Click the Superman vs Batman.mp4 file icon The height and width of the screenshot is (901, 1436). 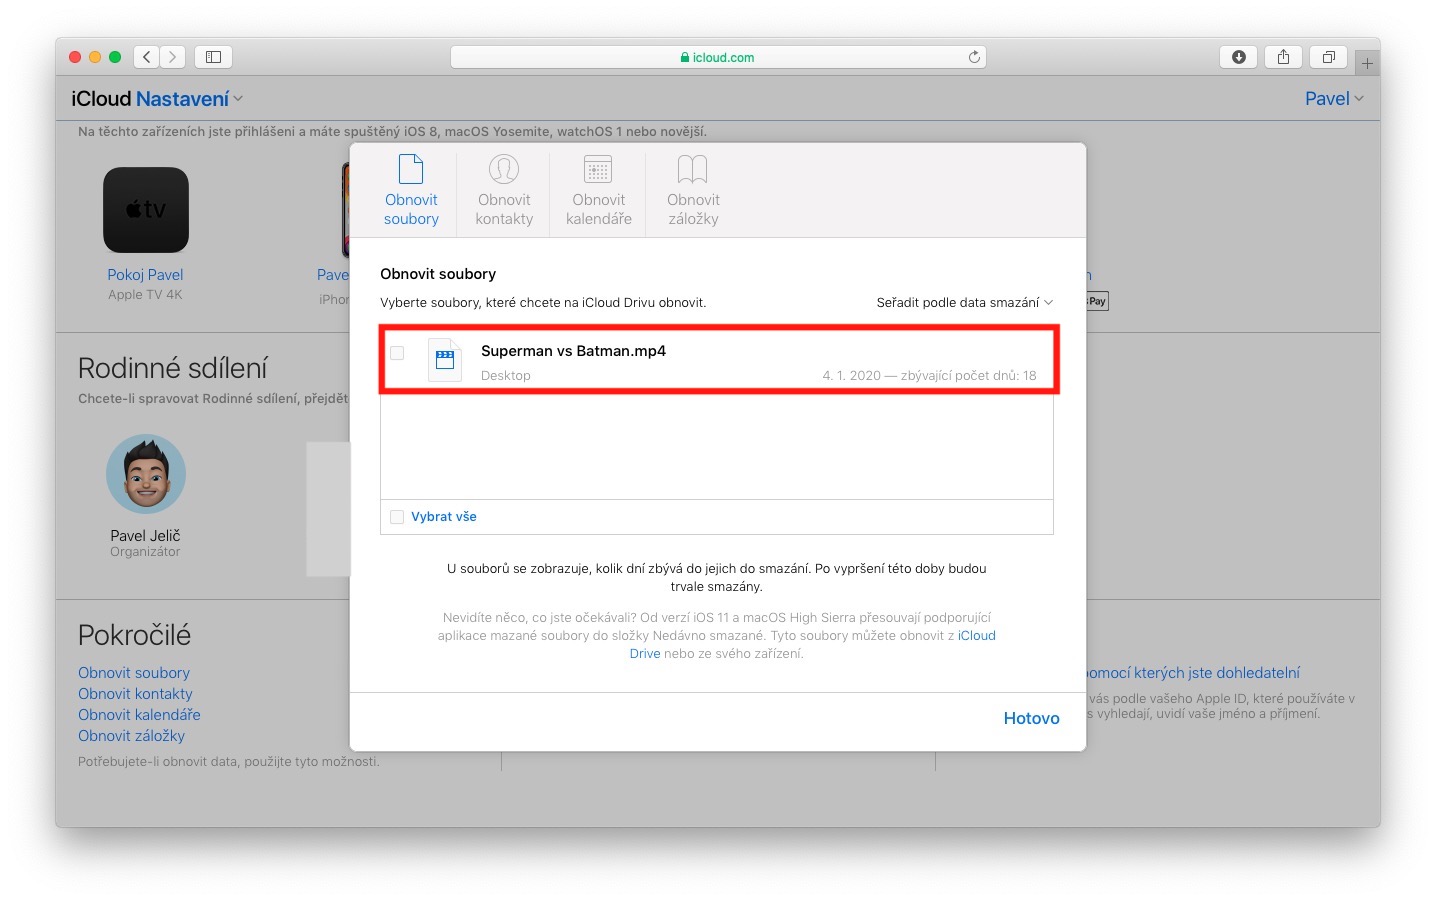[x=445, y=360]
